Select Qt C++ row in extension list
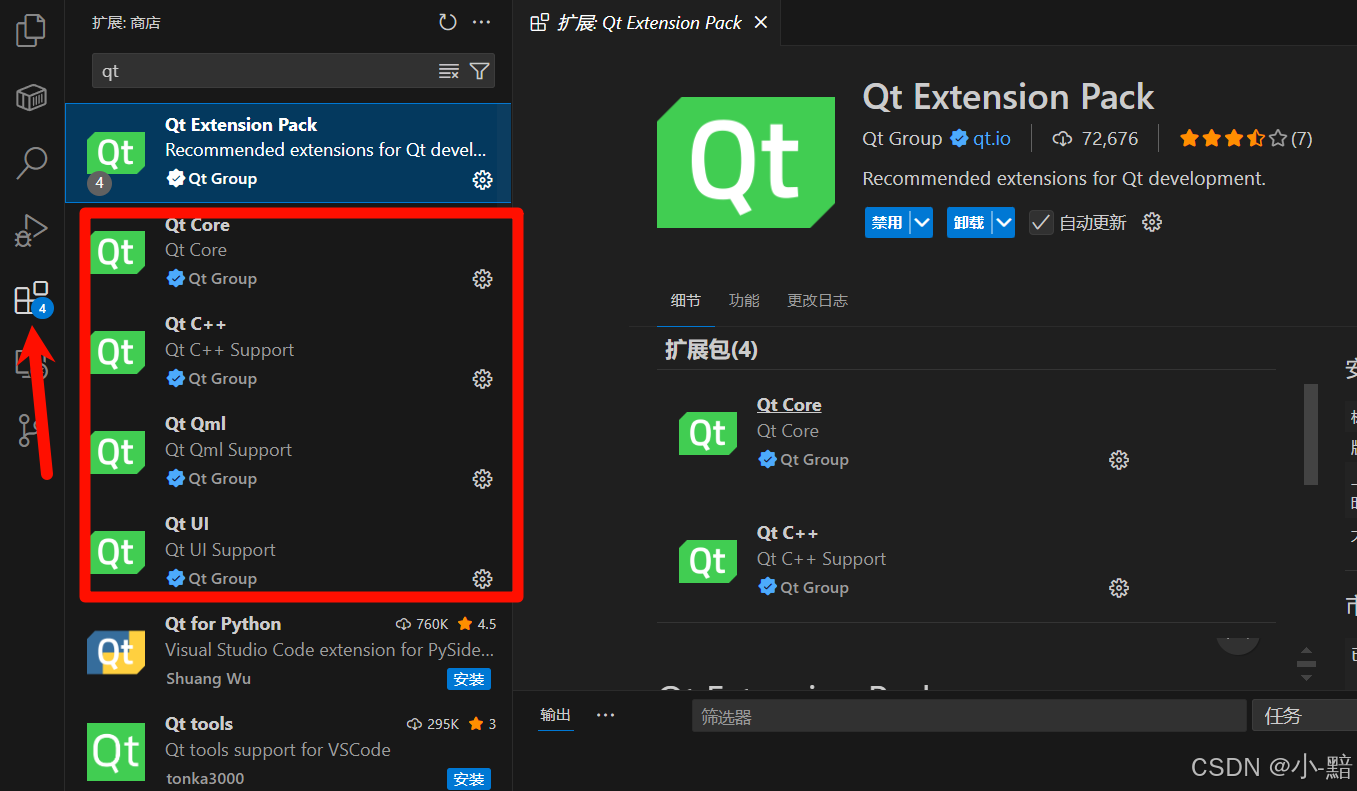The image size is (1357, 791). (x=288, y=353)
